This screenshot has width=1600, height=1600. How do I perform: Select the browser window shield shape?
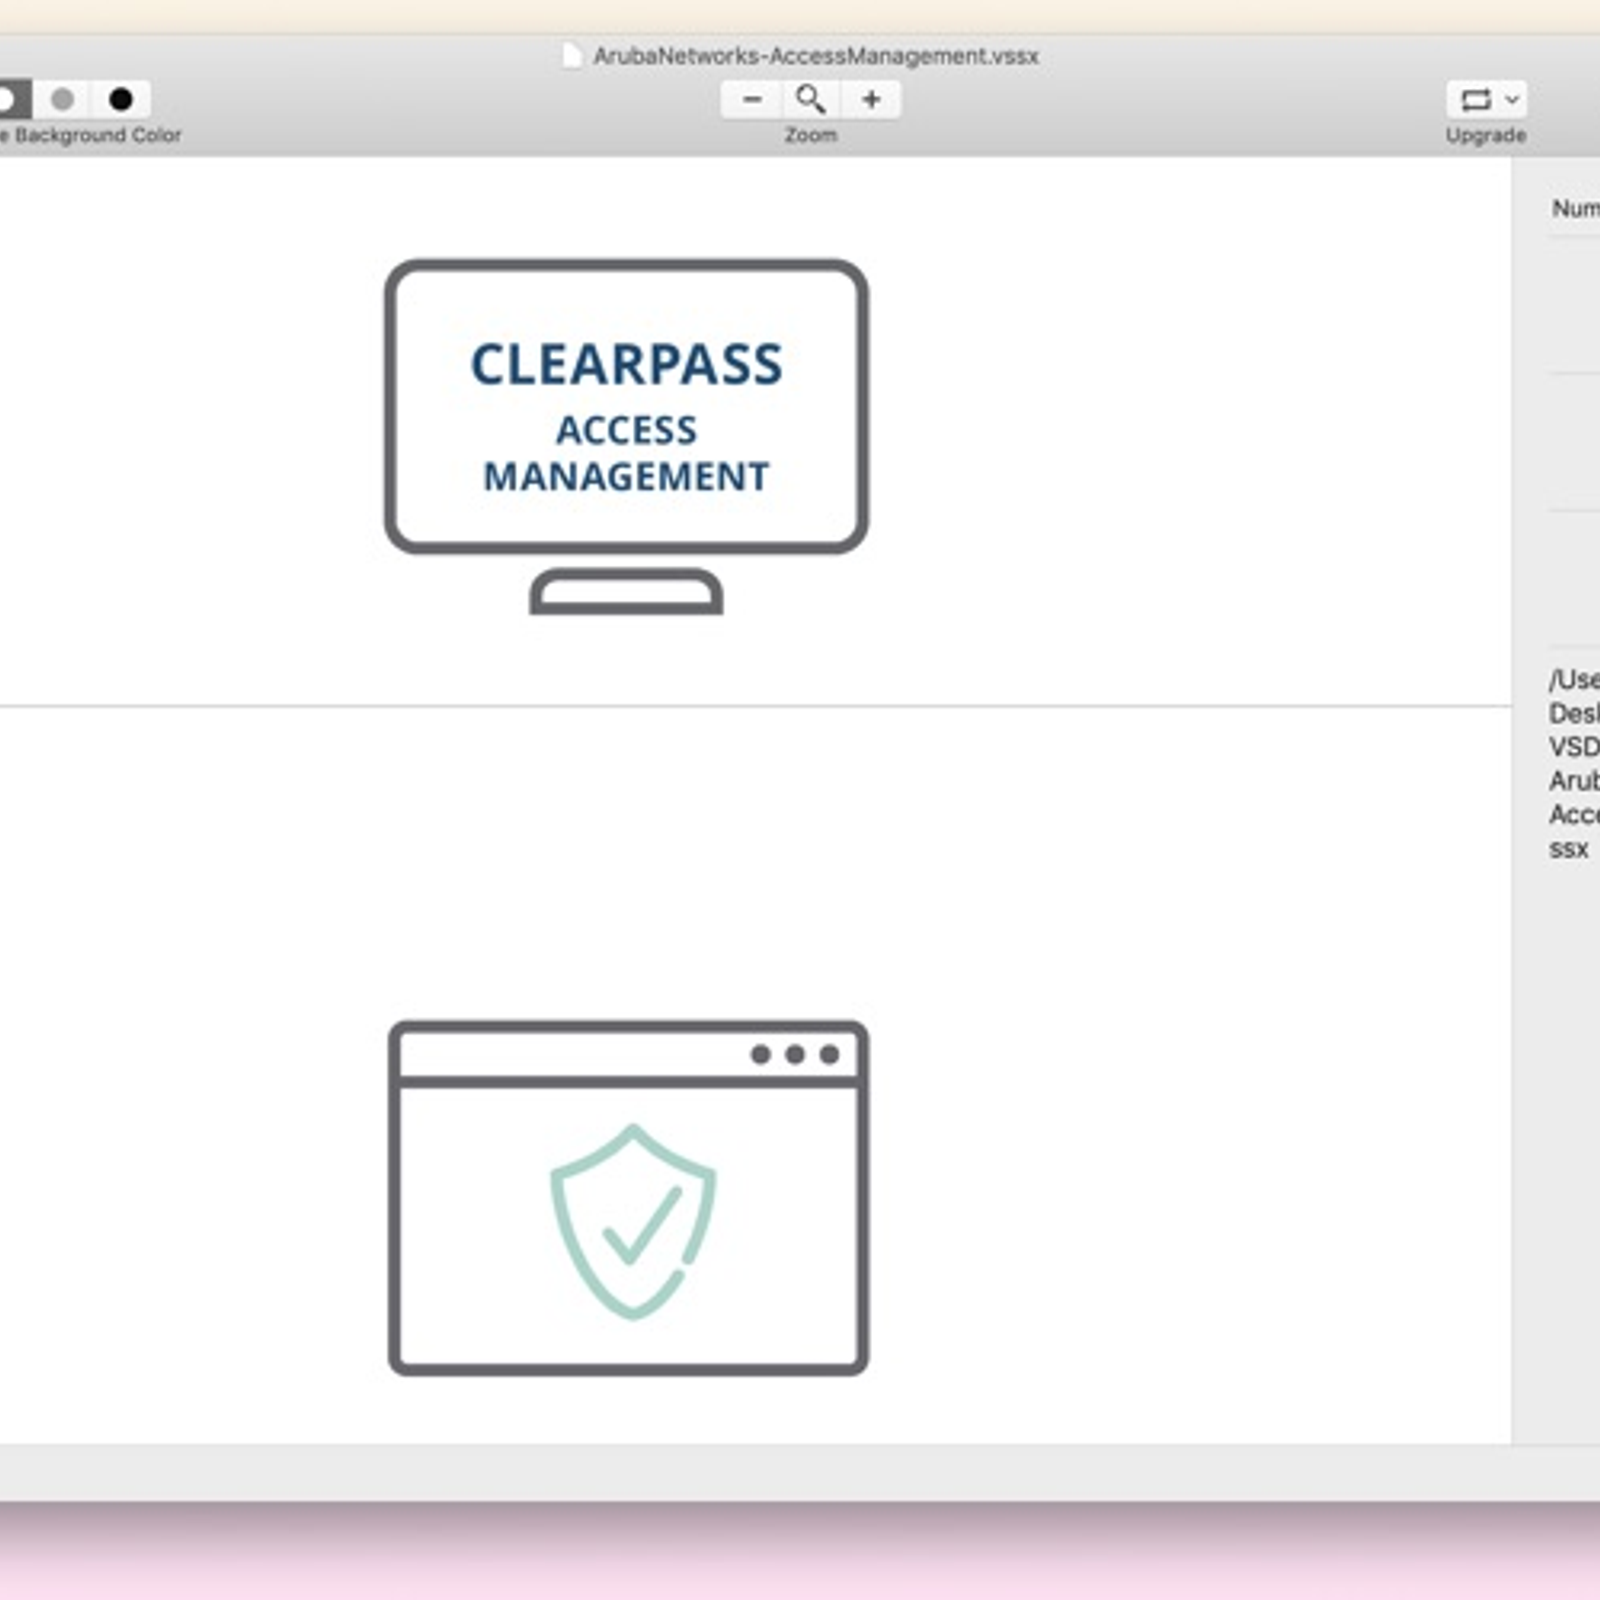pyautogui.click(x=628, y=1197)
